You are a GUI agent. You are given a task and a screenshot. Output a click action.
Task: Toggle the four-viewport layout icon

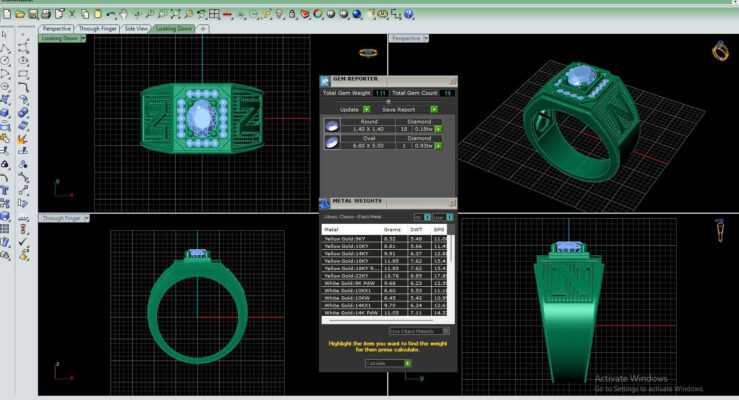[214, 14]
